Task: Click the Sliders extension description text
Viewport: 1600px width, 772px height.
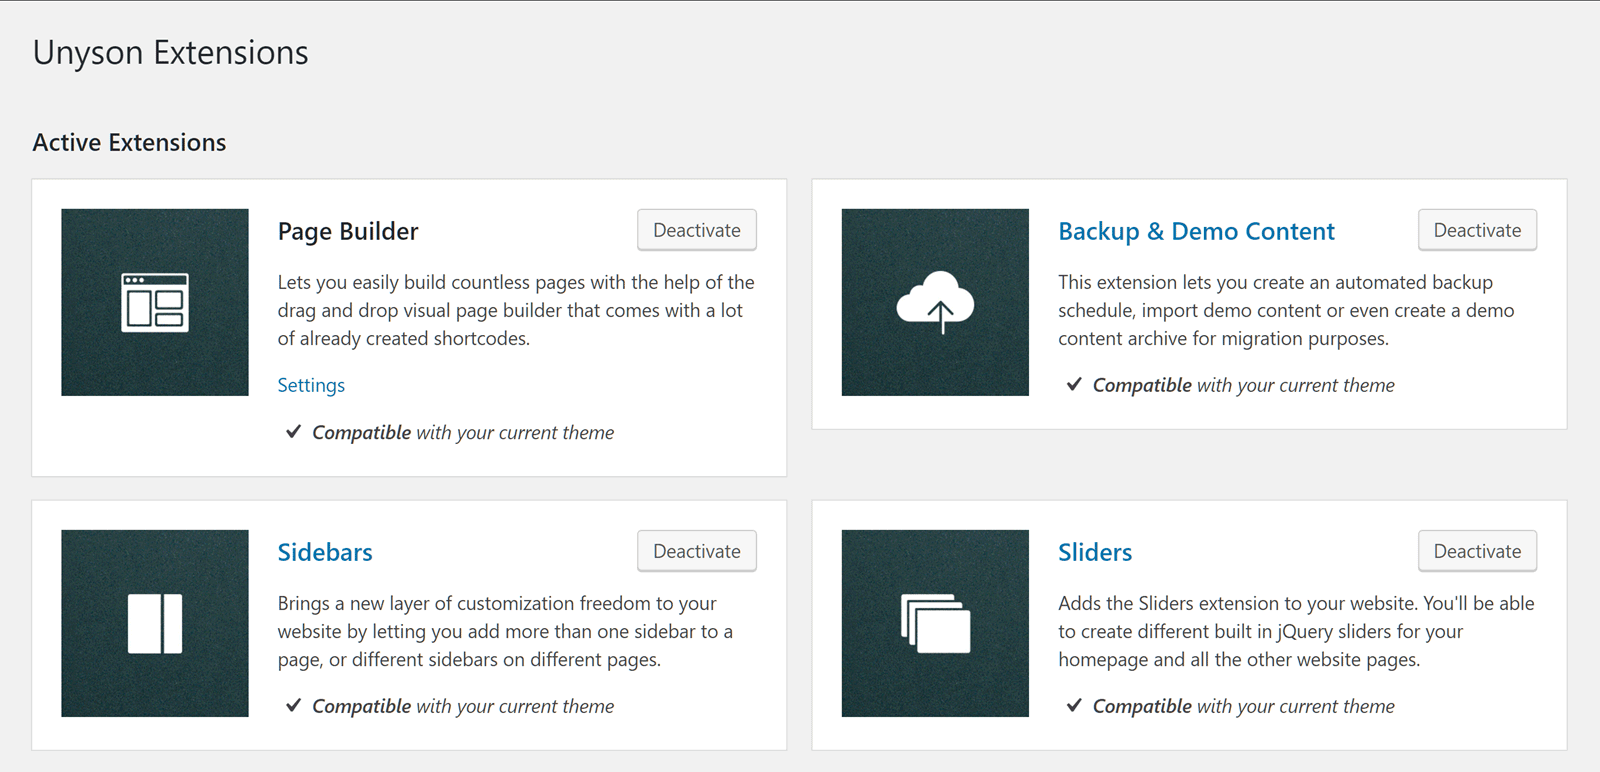Action: tap(1296, 631)
